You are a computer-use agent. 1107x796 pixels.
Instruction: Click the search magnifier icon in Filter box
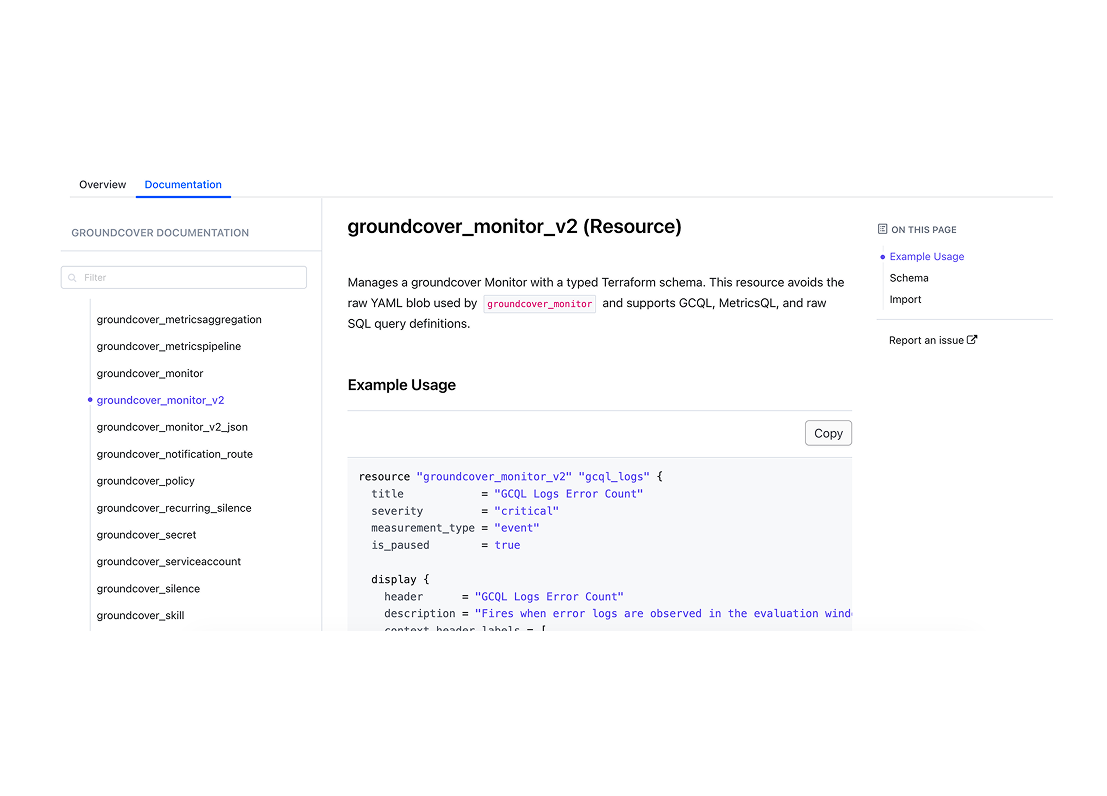coord(72,278)
